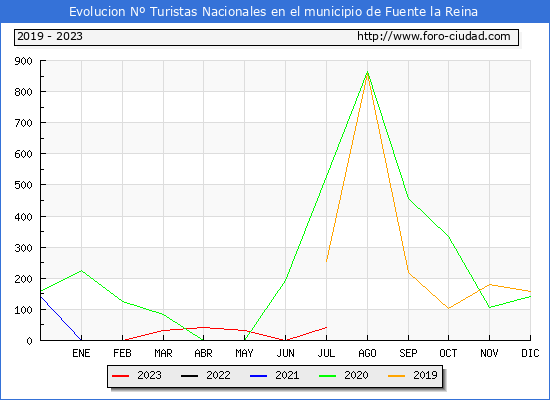550x400 pixels.
Task: Click the DIC month axis label
Action: click(x=530, y=353)
